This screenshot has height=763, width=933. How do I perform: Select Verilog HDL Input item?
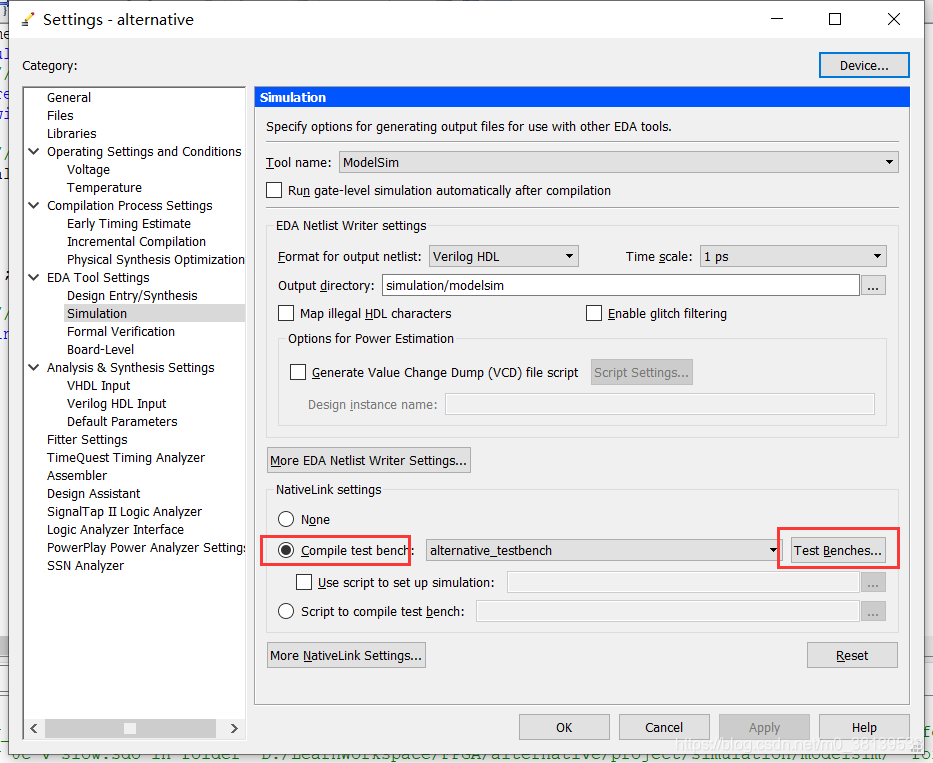[116, 404]
